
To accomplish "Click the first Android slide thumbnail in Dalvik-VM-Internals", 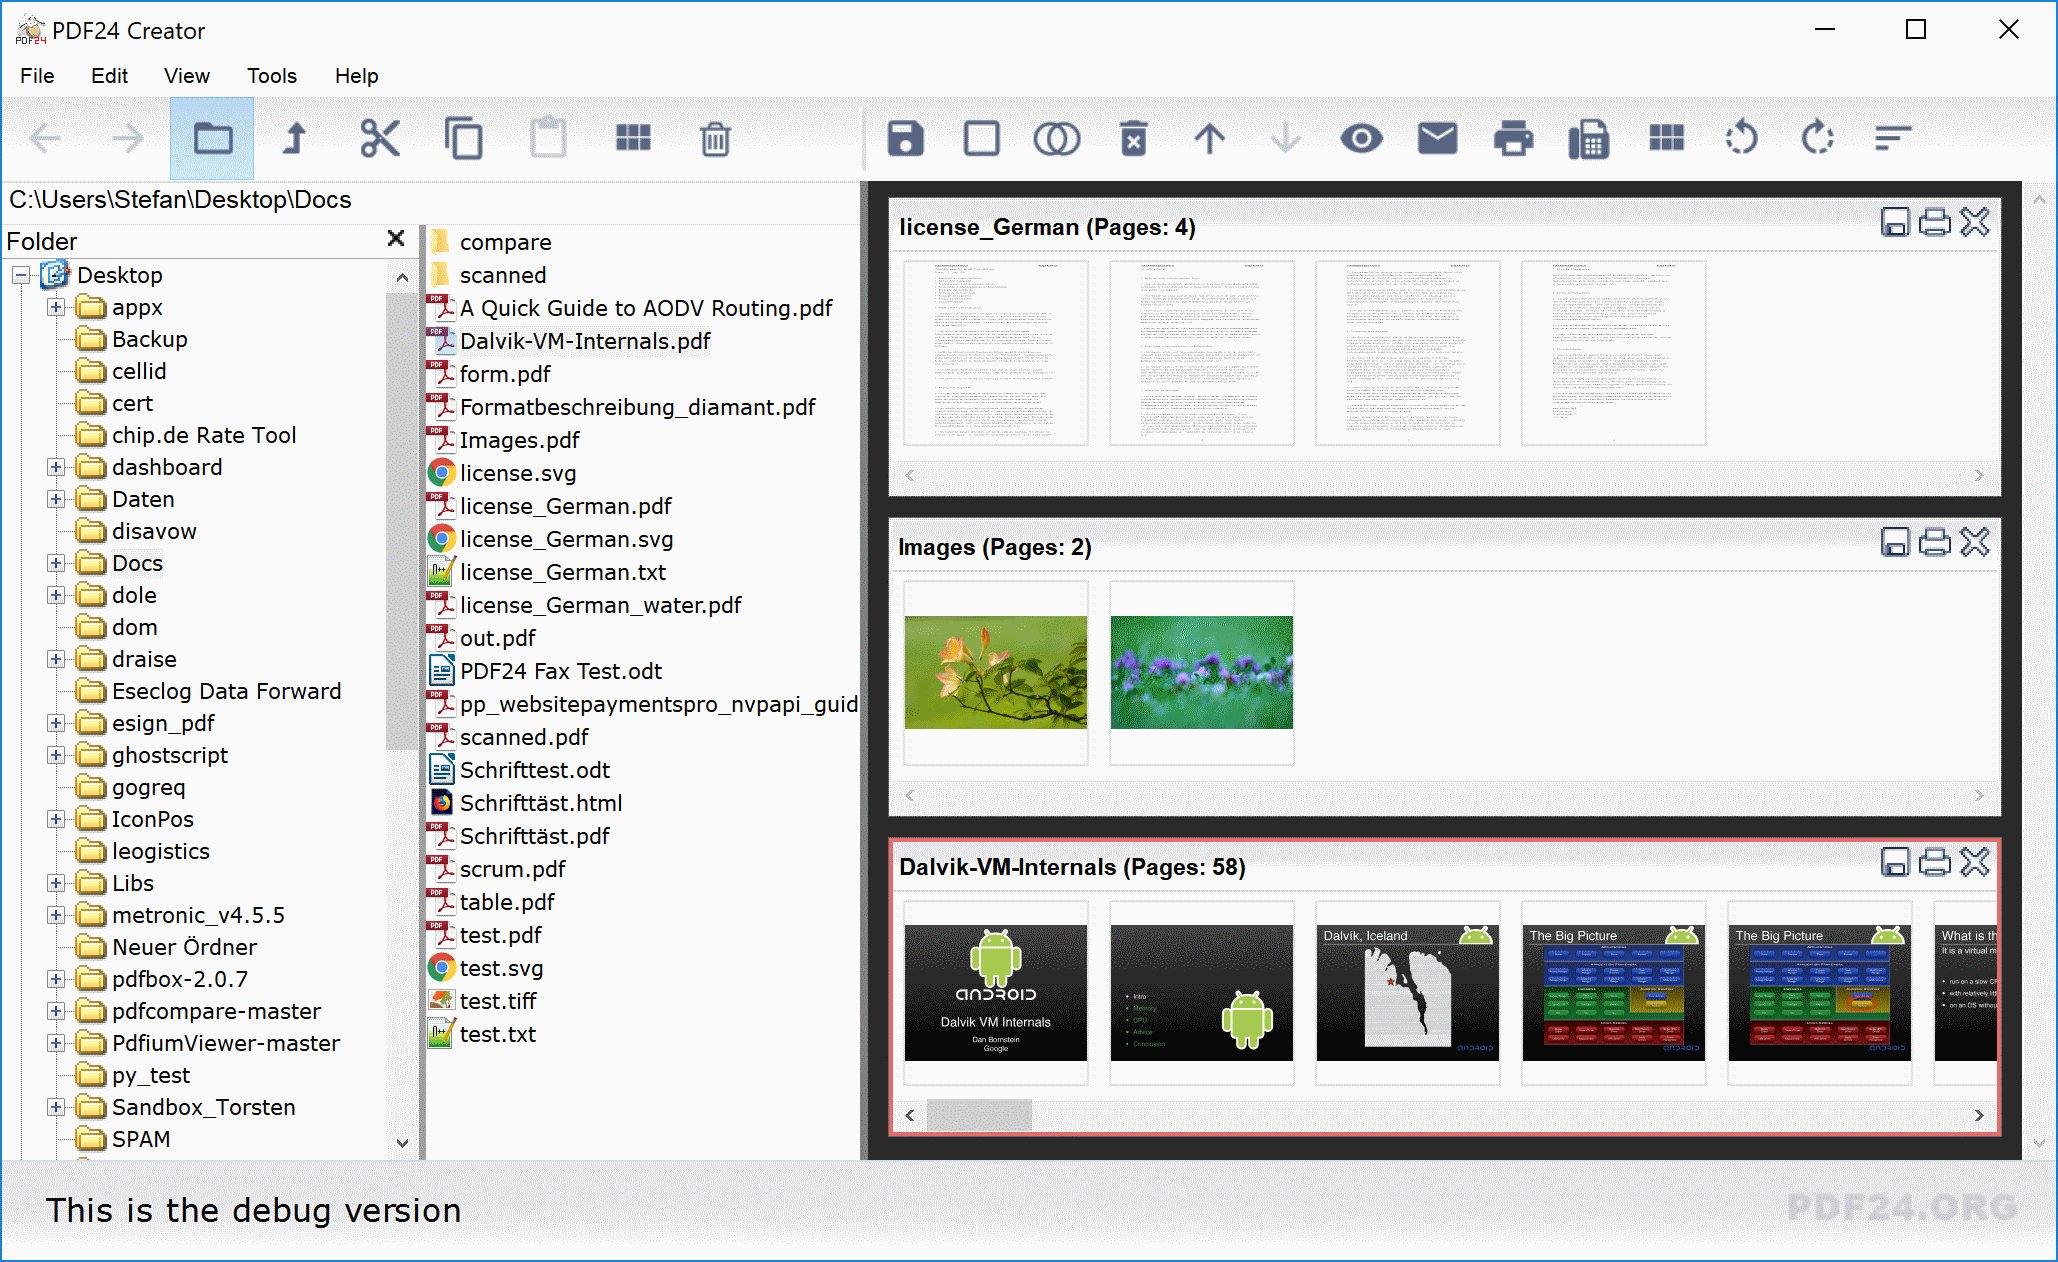I will point(995,994).
